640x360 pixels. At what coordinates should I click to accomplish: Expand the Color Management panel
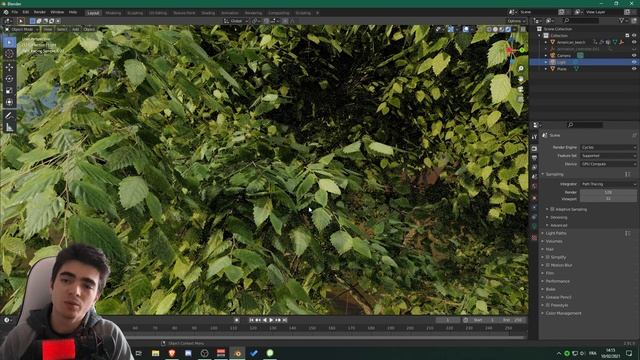(x=563, y=313)
